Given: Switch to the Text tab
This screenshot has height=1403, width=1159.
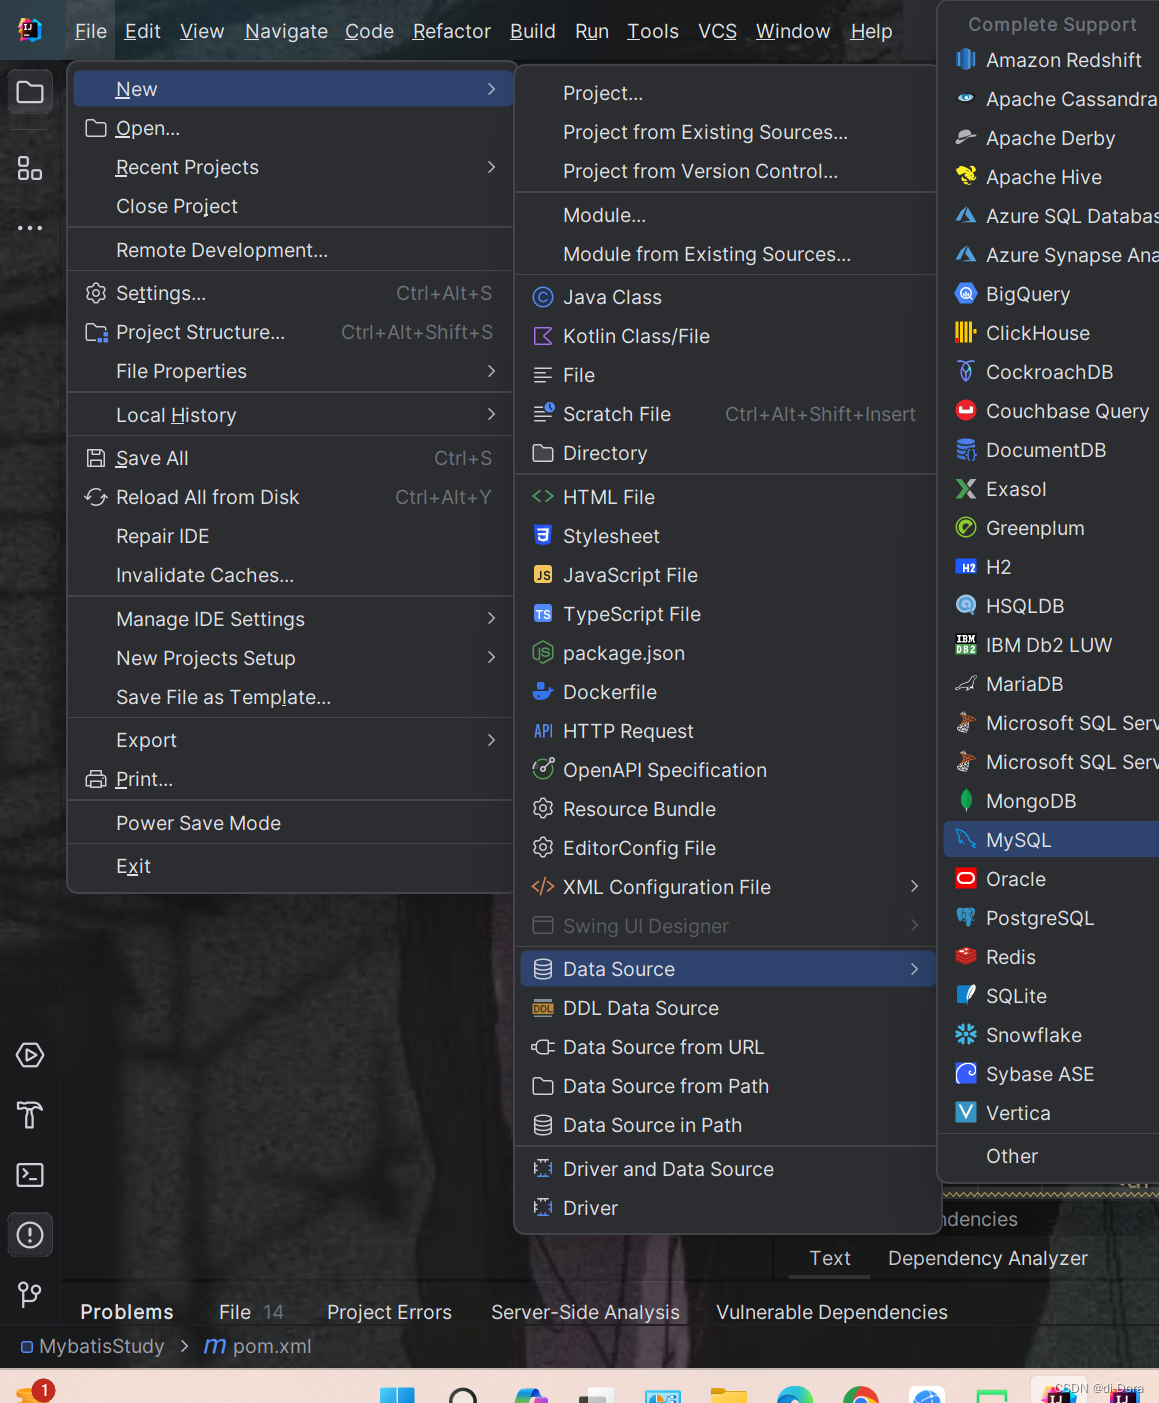Looking at the screenshot, I should [830, 1258].
